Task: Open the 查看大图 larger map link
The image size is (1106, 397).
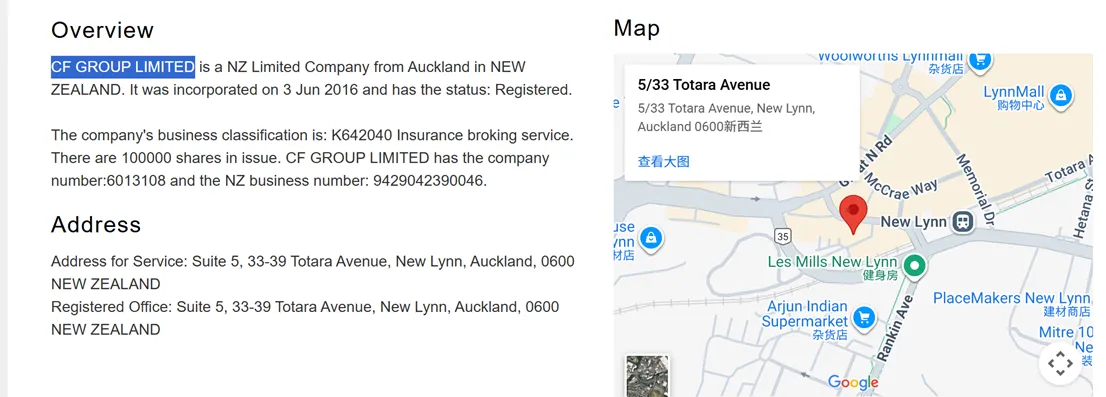Action: click(x=663, y=161)
